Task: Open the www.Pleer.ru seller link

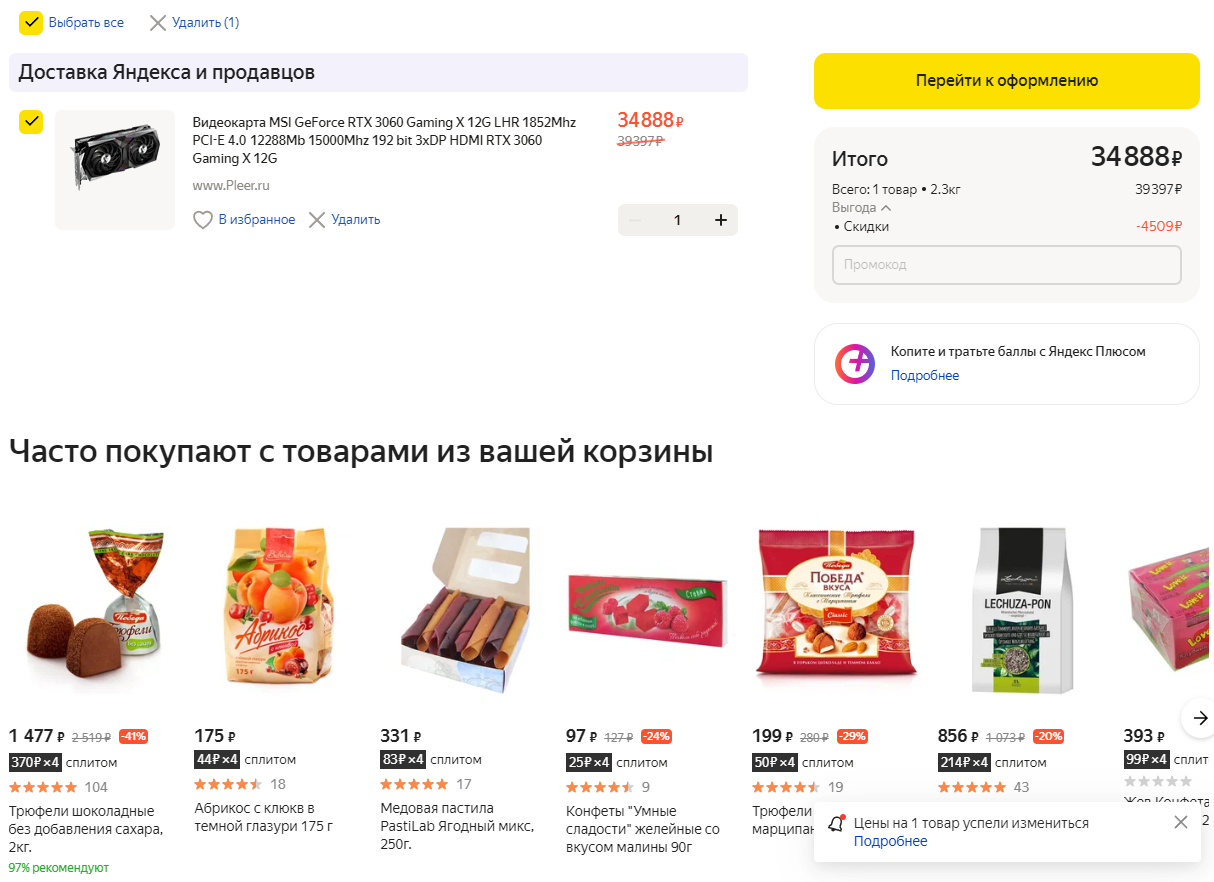Action: click(x=231, y=186)
